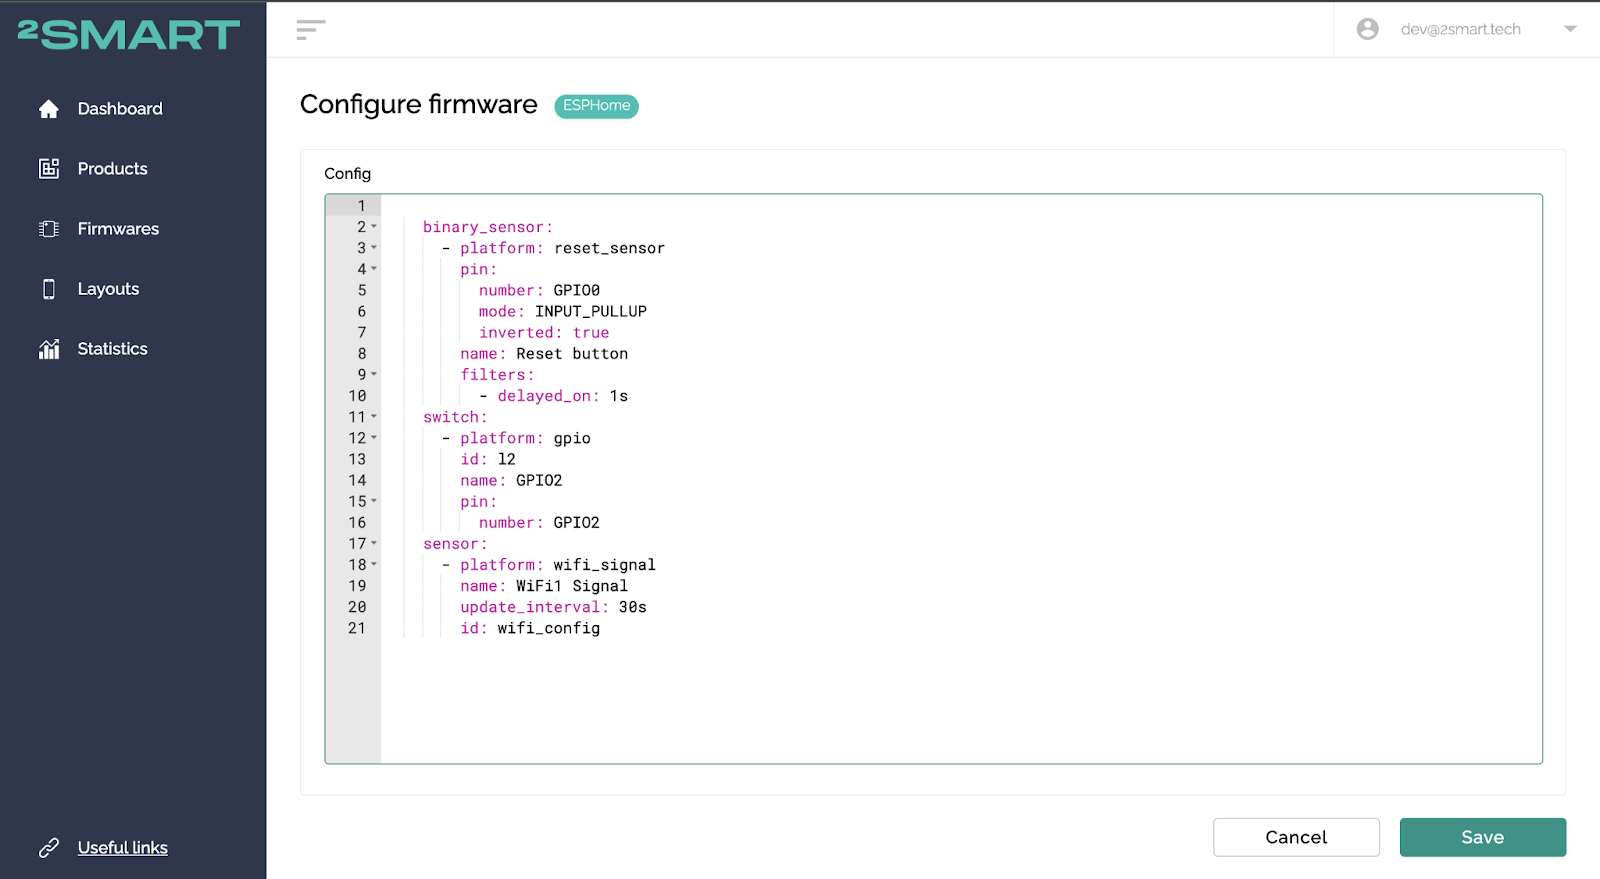Click the Statistics chart icon
This screenshot has height=879, width=1600.
click(49, 349)
